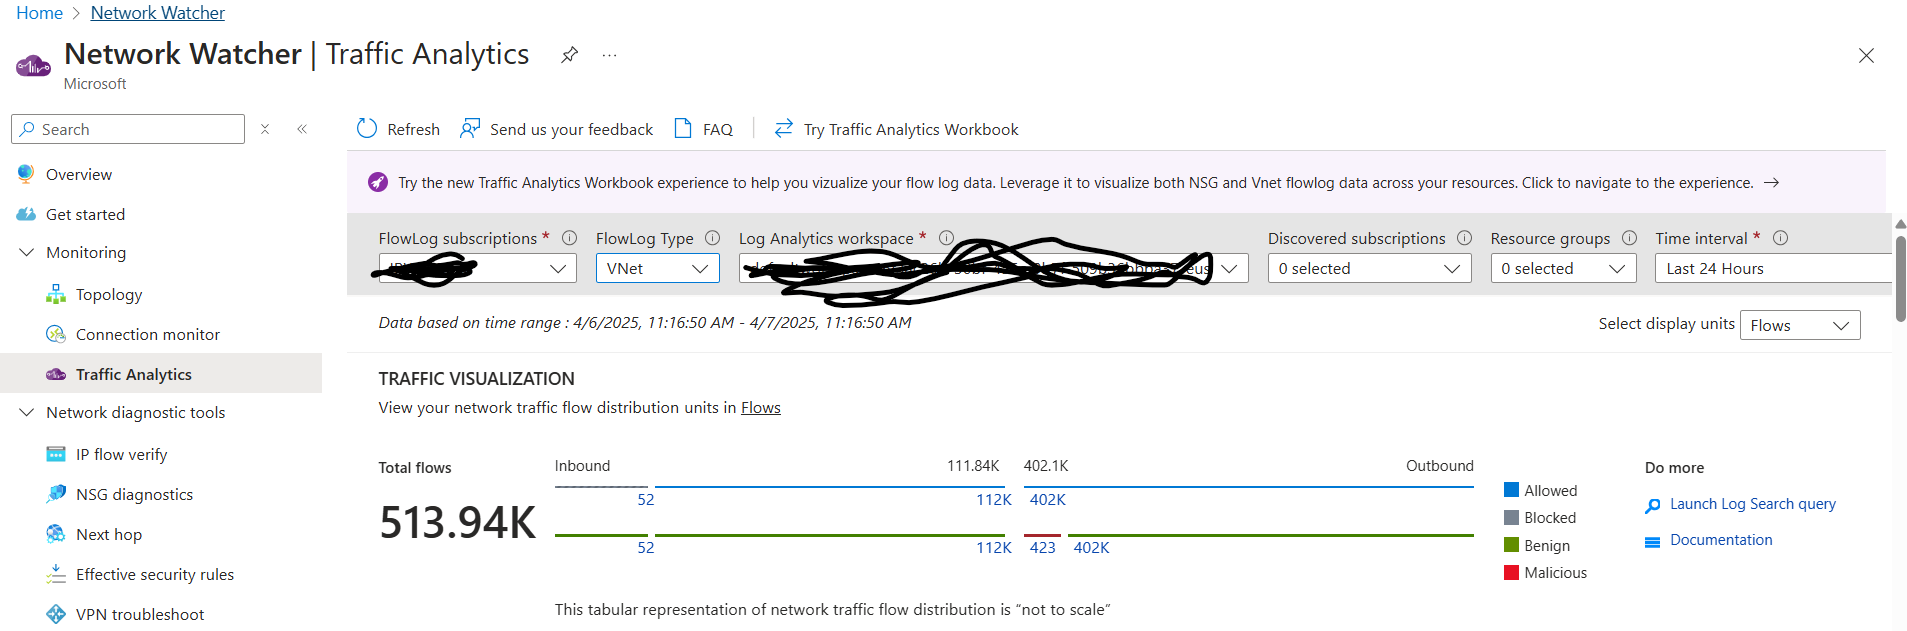Image resolution: width=1907 pixels, height=631 pixels.
Task: Click the rocket icon in the banner
Action: pos(378,182)
